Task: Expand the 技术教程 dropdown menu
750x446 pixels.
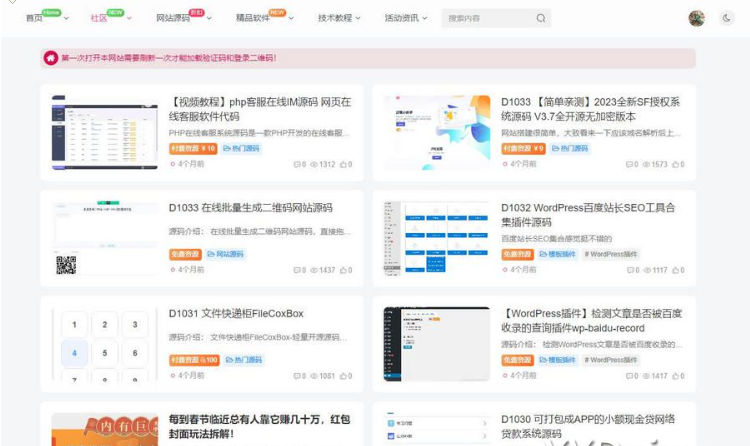Action: click(x=358, y=19)
